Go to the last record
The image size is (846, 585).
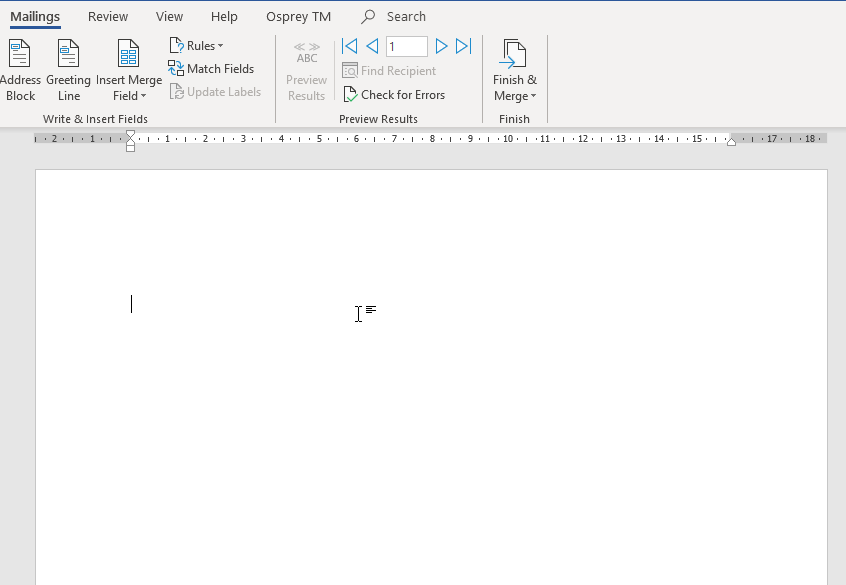click(463, 46)
